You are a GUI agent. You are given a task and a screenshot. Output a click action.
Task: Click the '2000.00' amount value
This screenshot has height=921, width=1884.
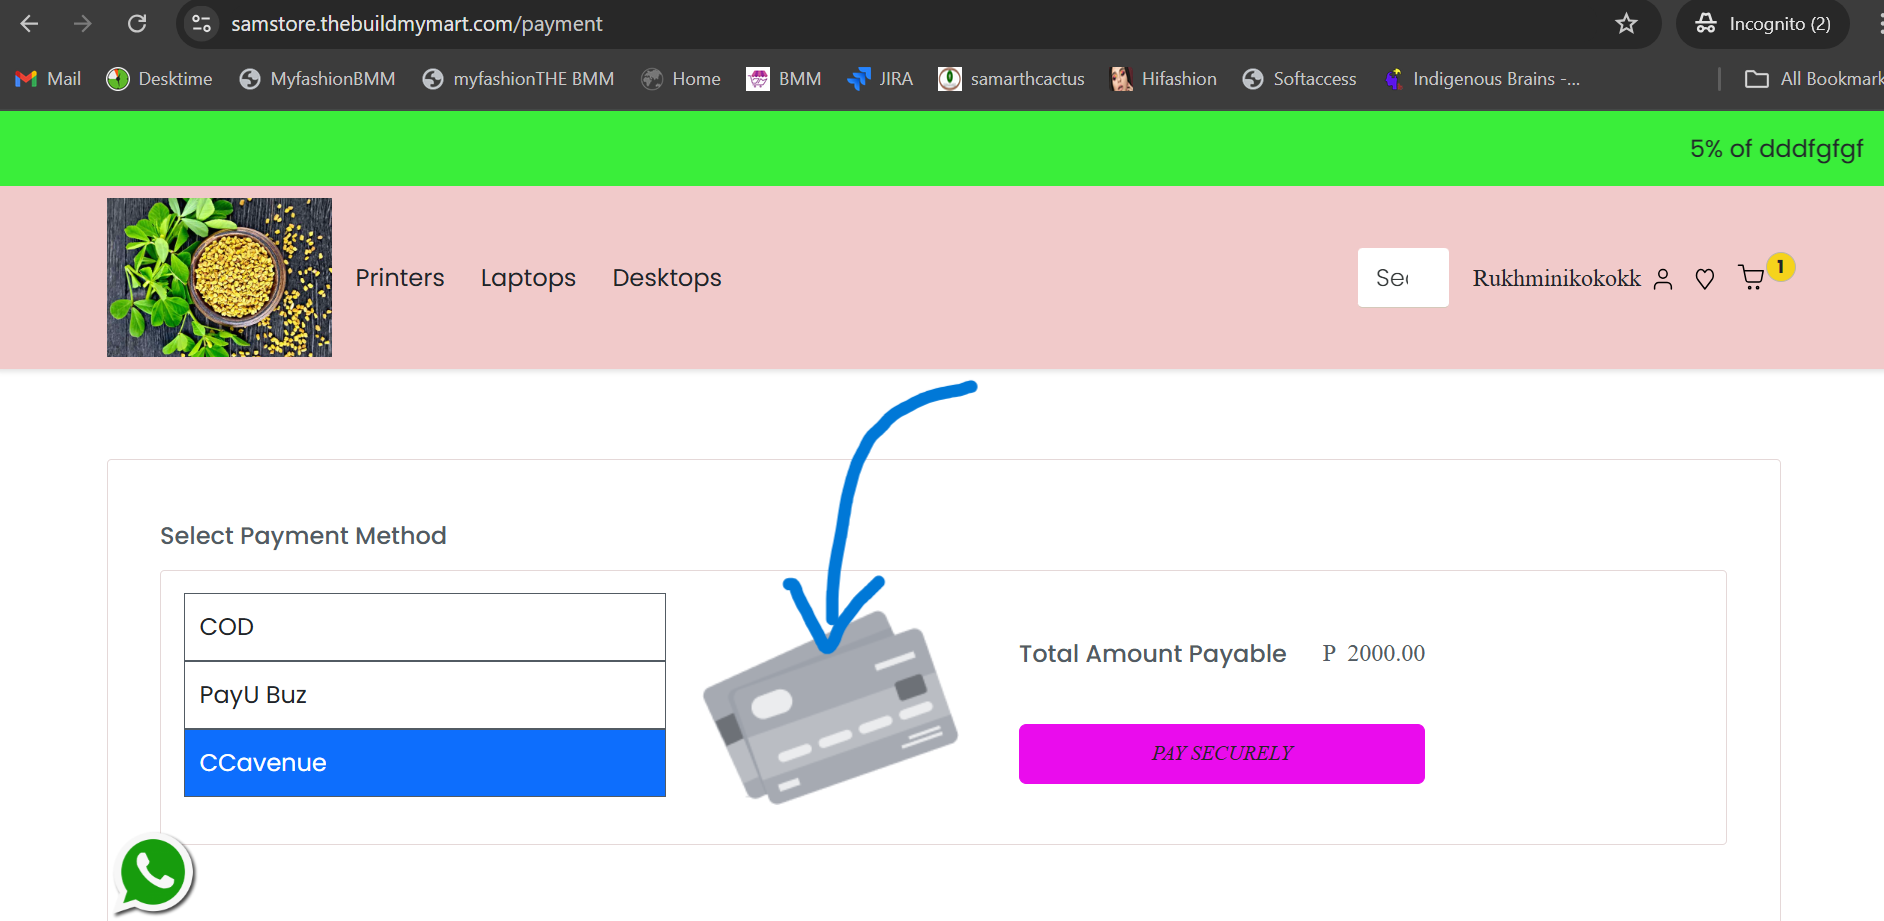click(x=1386, y=653)
